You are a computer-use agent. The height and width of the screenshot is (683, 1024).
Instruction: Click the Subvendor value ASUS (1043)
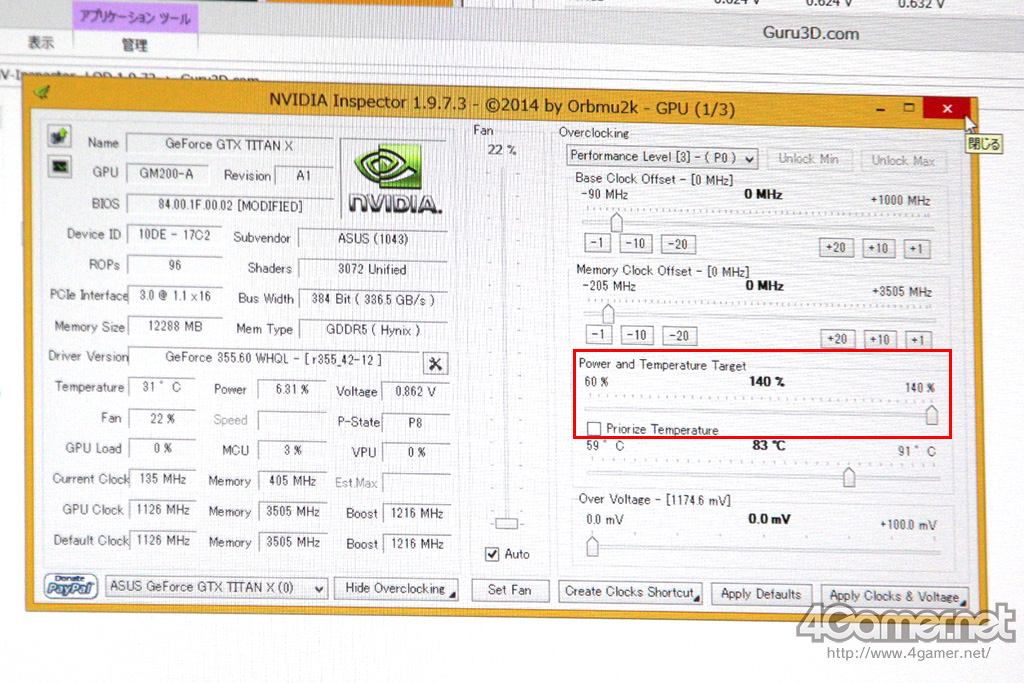372,239
